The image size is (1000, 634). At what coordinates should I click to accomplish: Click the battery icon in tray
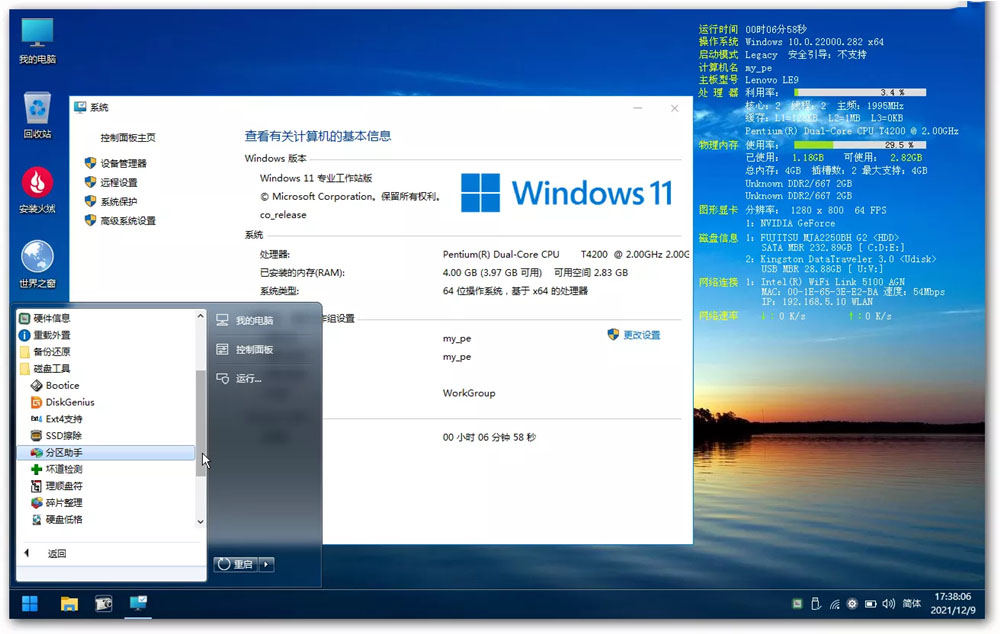[871, 603]
